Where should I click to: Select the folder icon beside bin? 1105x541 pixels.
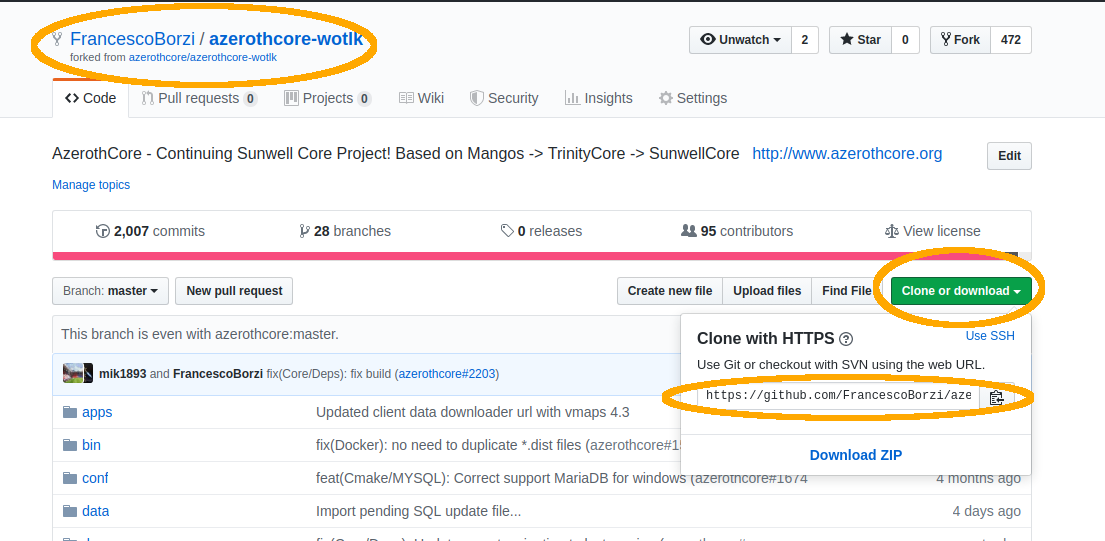click(70, 445)
